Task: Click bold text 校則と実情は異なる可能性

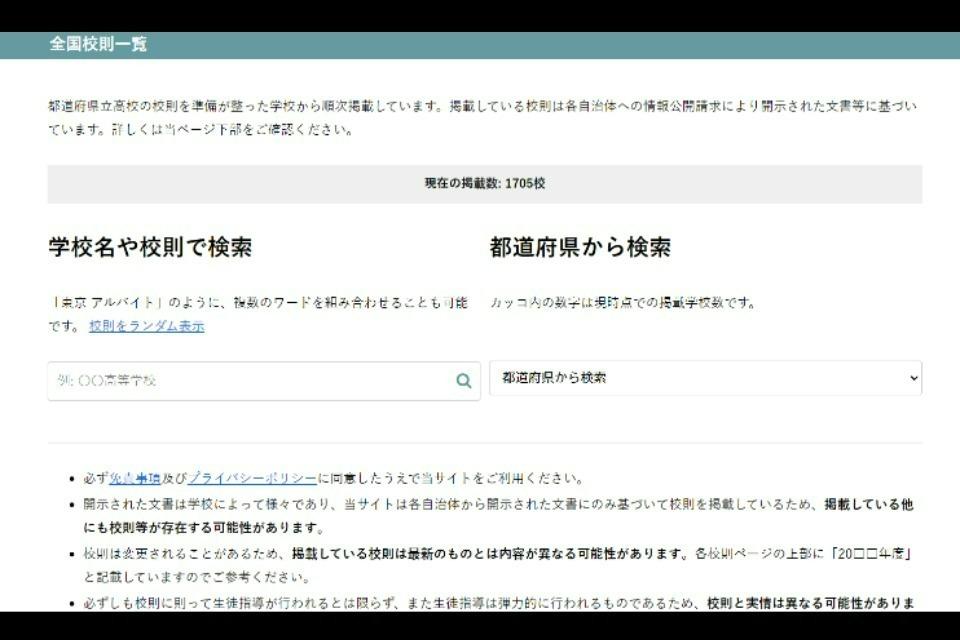Action: pyautogui.click(x=800, y=603)
